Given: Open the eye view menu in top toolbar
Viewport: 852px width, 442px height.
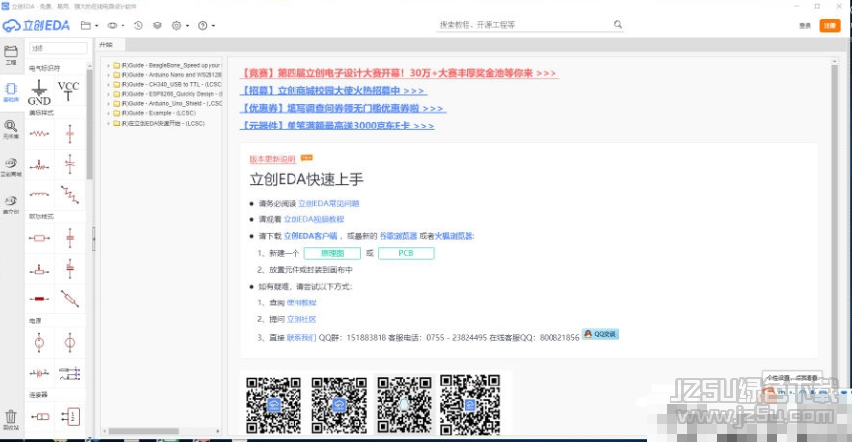Looking at the screenshot, I should tap(115, 25).
